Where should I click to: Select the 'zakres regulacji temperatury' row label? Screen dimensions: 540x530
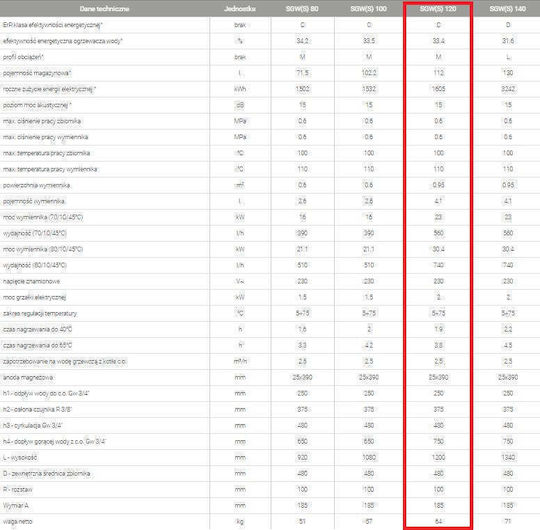pos(40,313)
